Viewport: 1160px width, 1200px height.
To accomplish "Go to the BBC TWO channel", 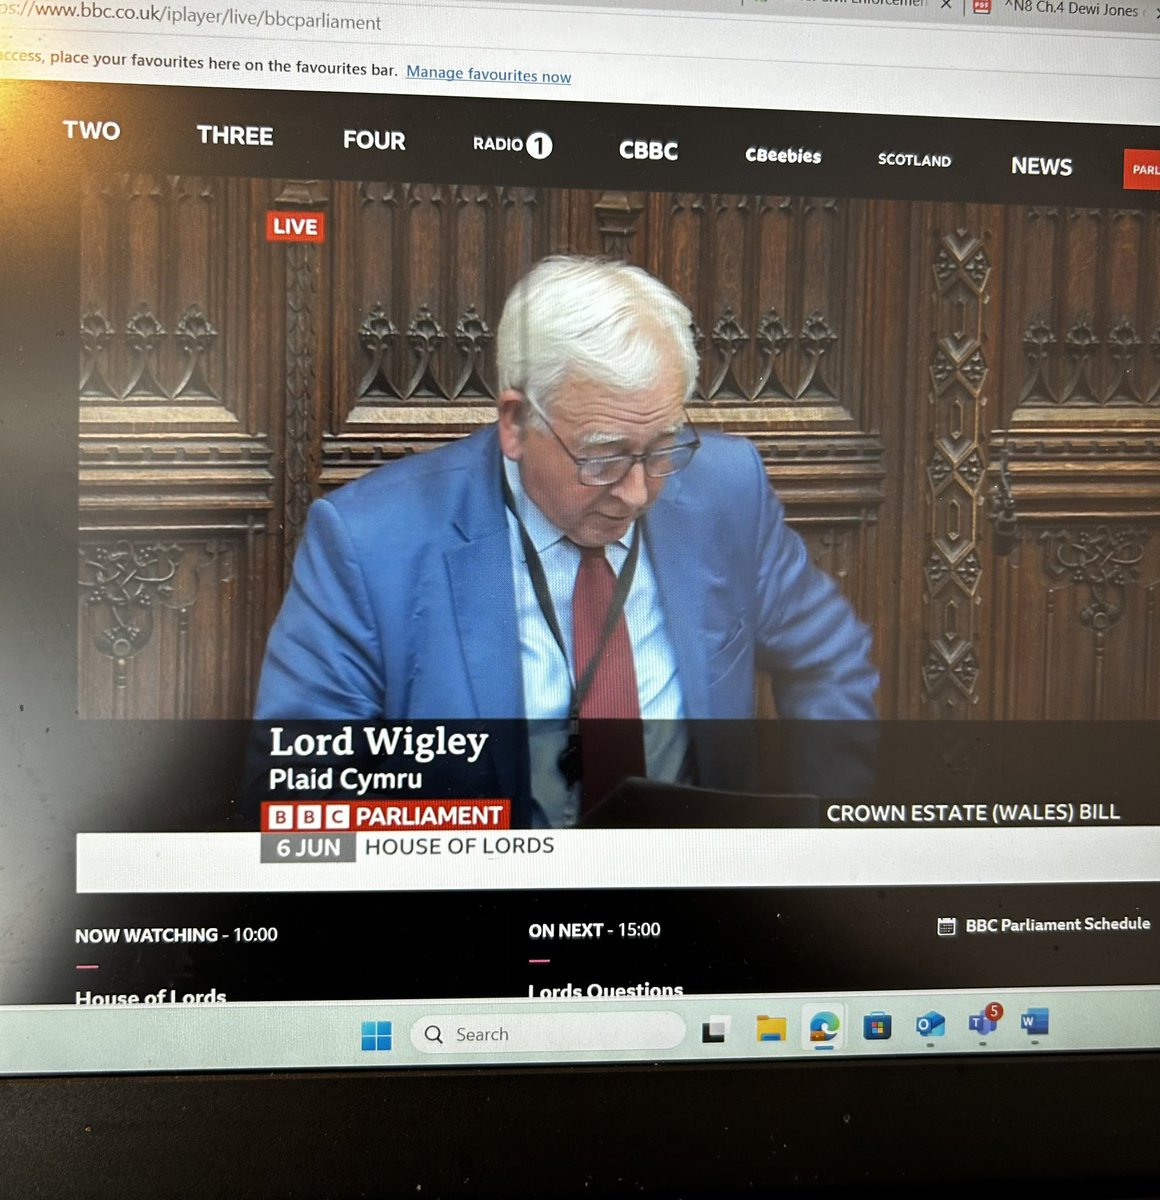I will (91, 131).
